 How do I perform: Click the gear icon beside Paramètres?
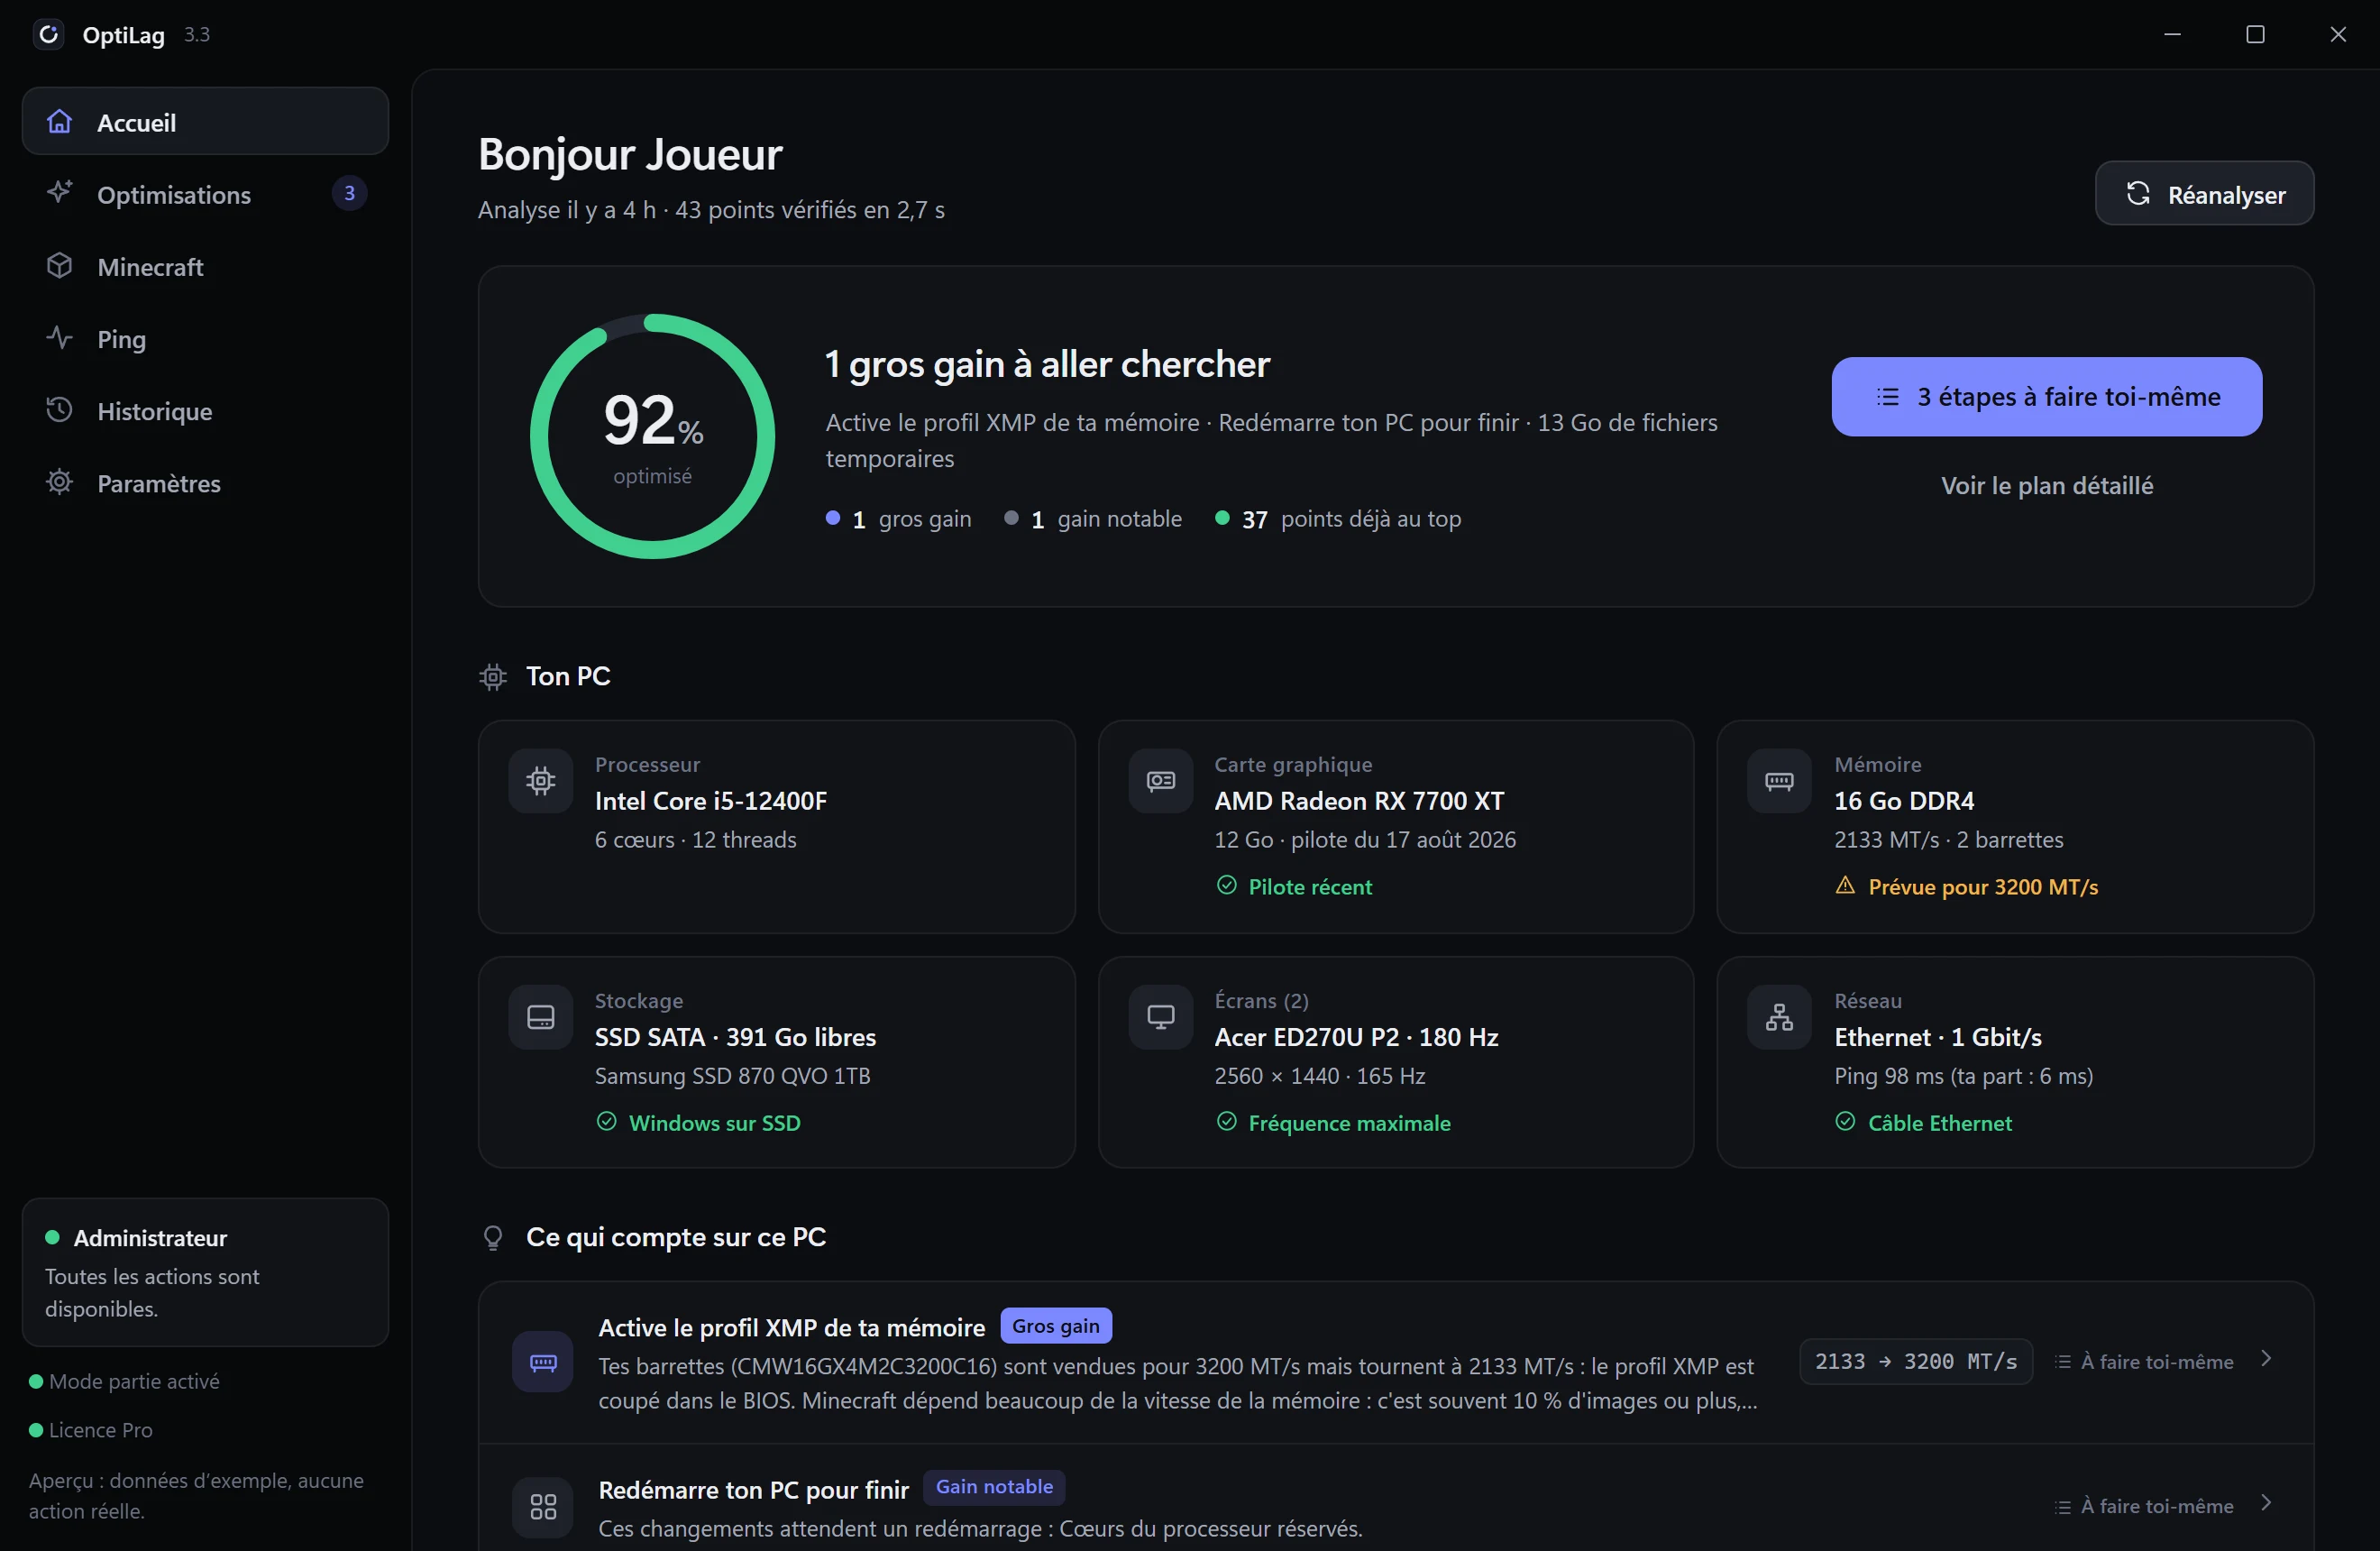coord(60,482)
